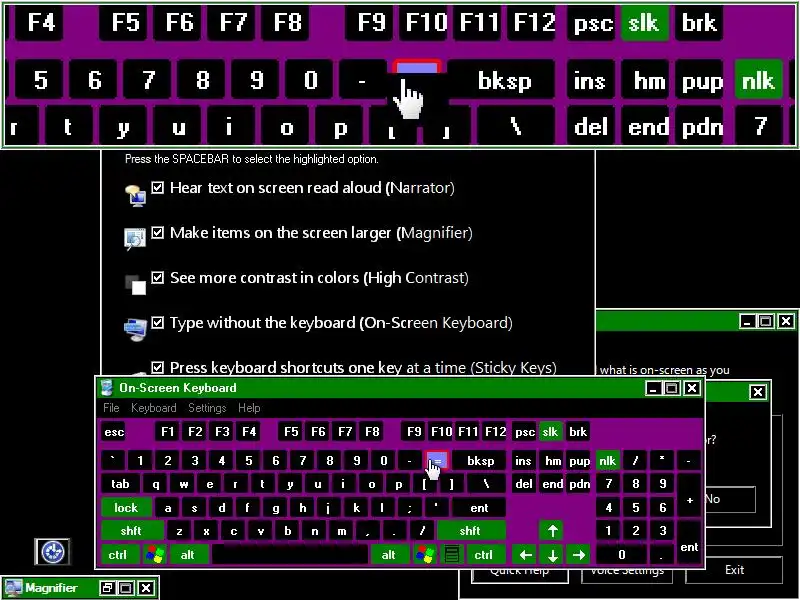Toggle the Narrator checkbox
800x600 pixels.
pos(158,188)
